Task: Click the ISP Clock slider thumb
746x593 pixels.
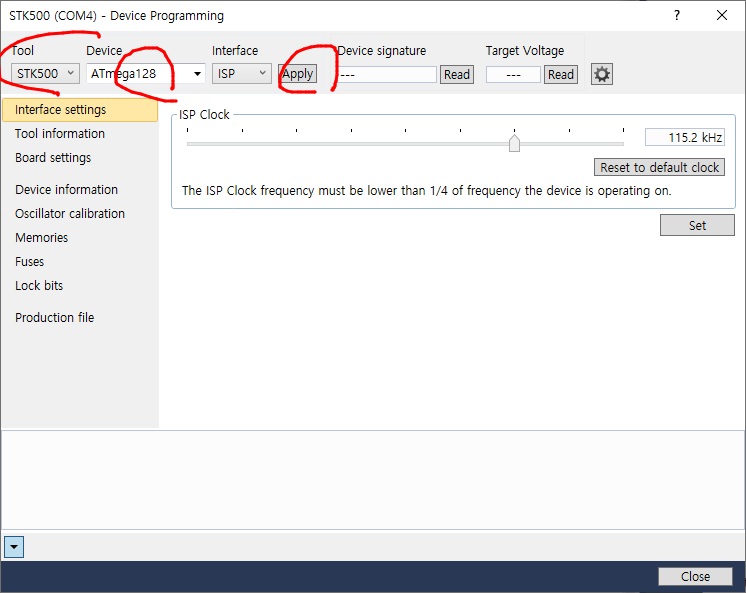Action: [514, 143]
